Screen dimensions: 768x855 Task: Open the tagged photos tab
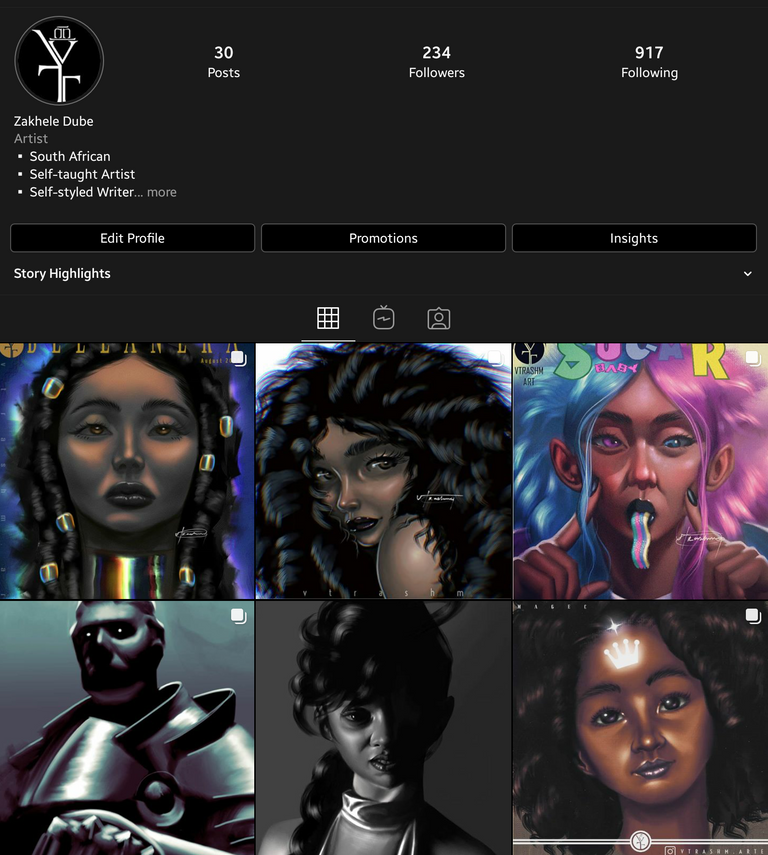[439, 318]
